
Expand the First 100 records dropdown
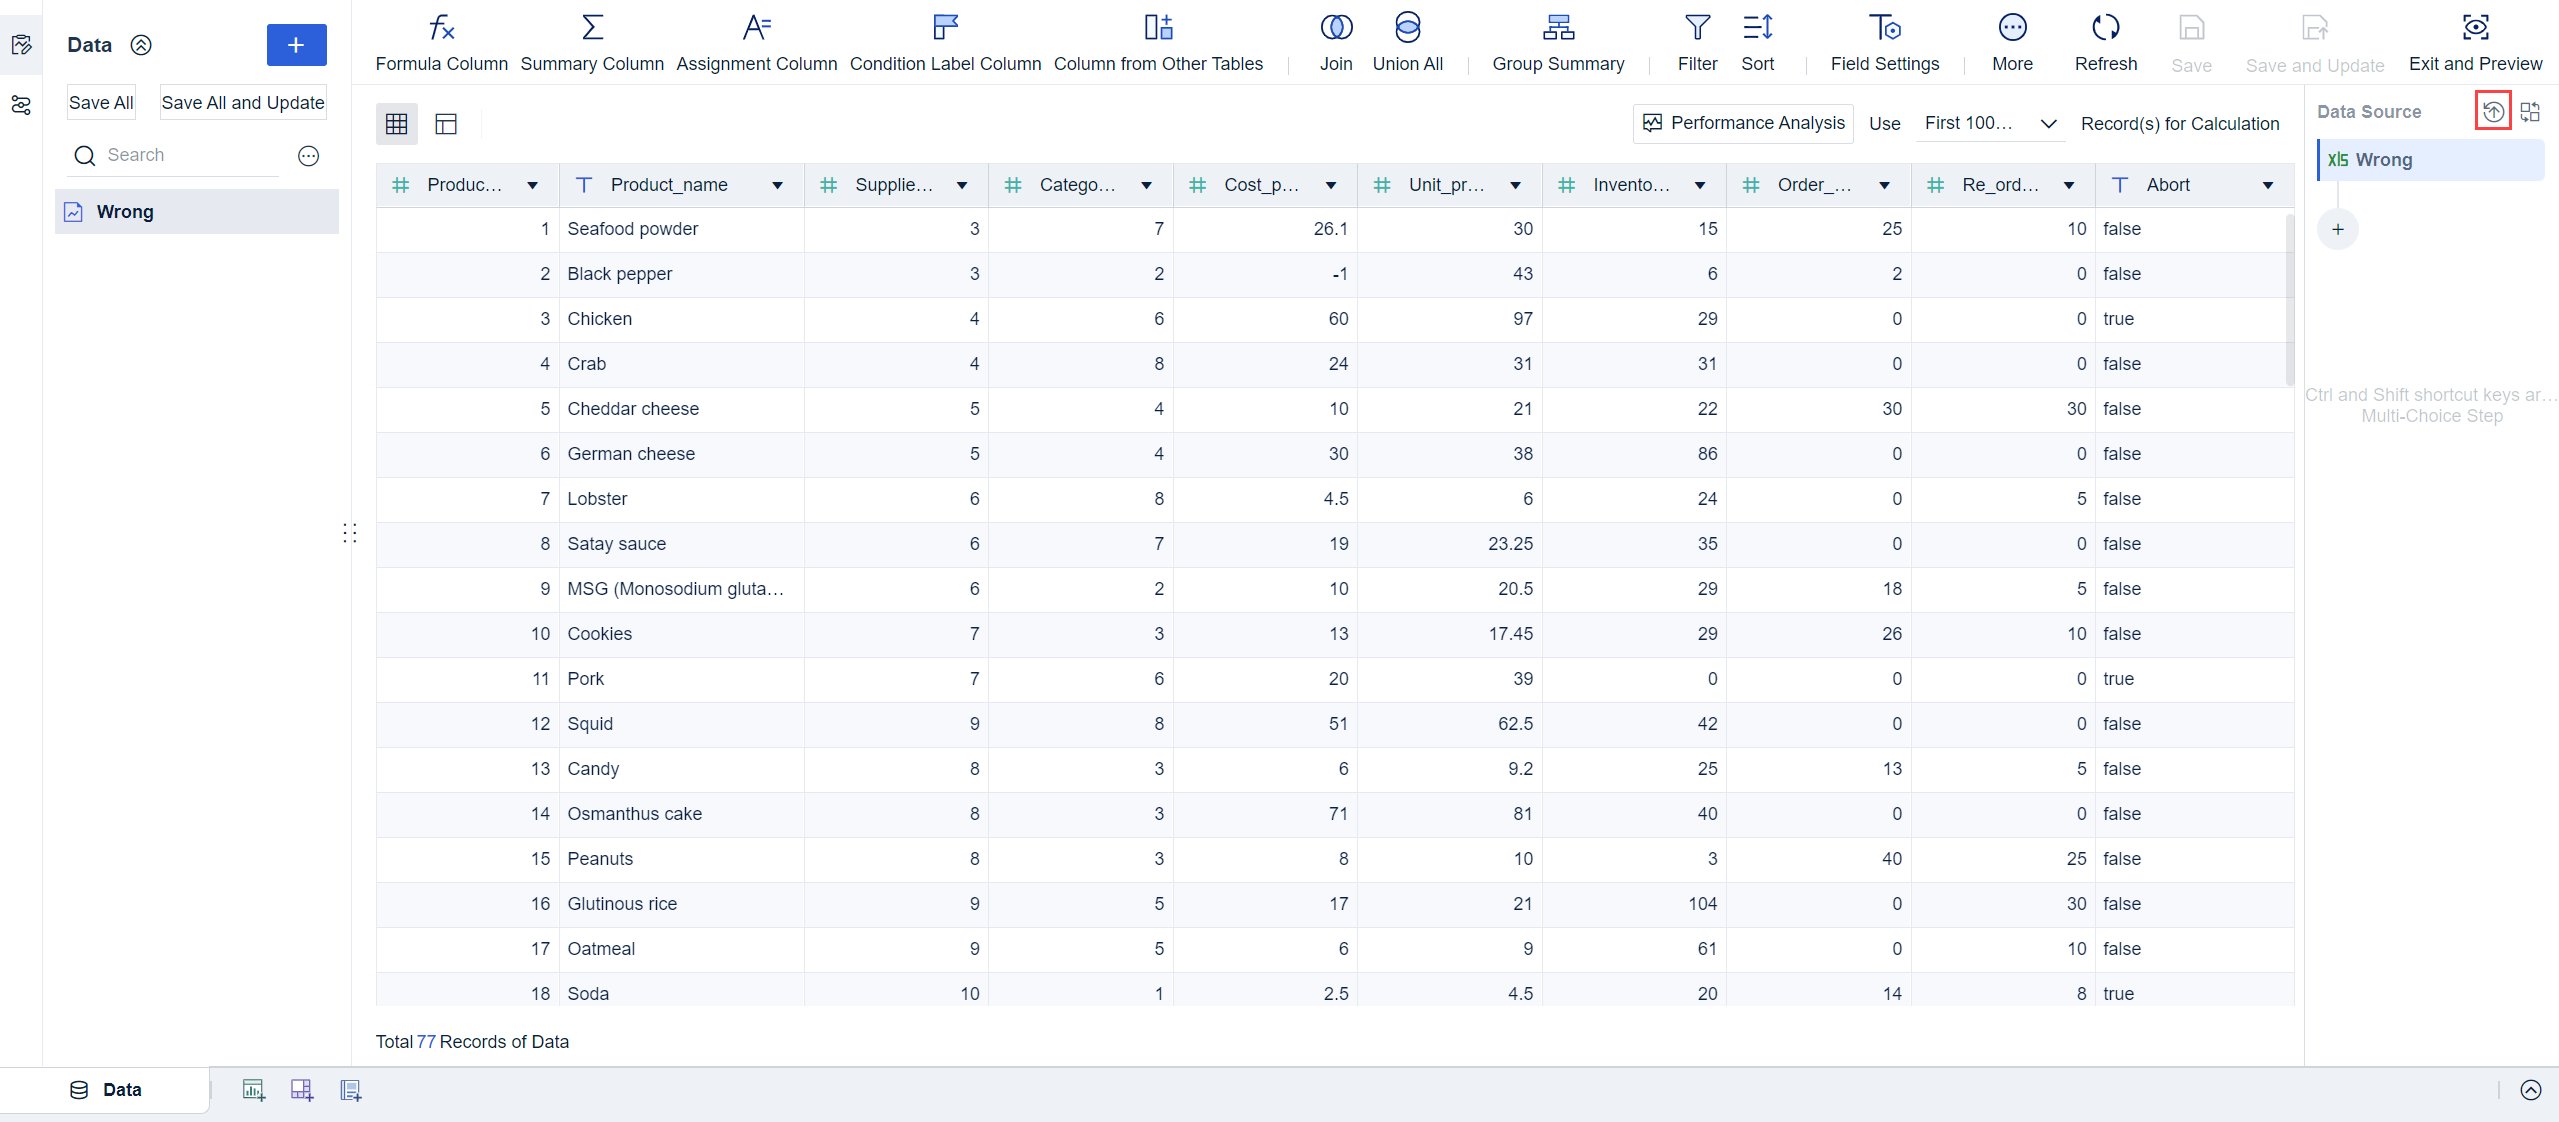(2047, 124)
